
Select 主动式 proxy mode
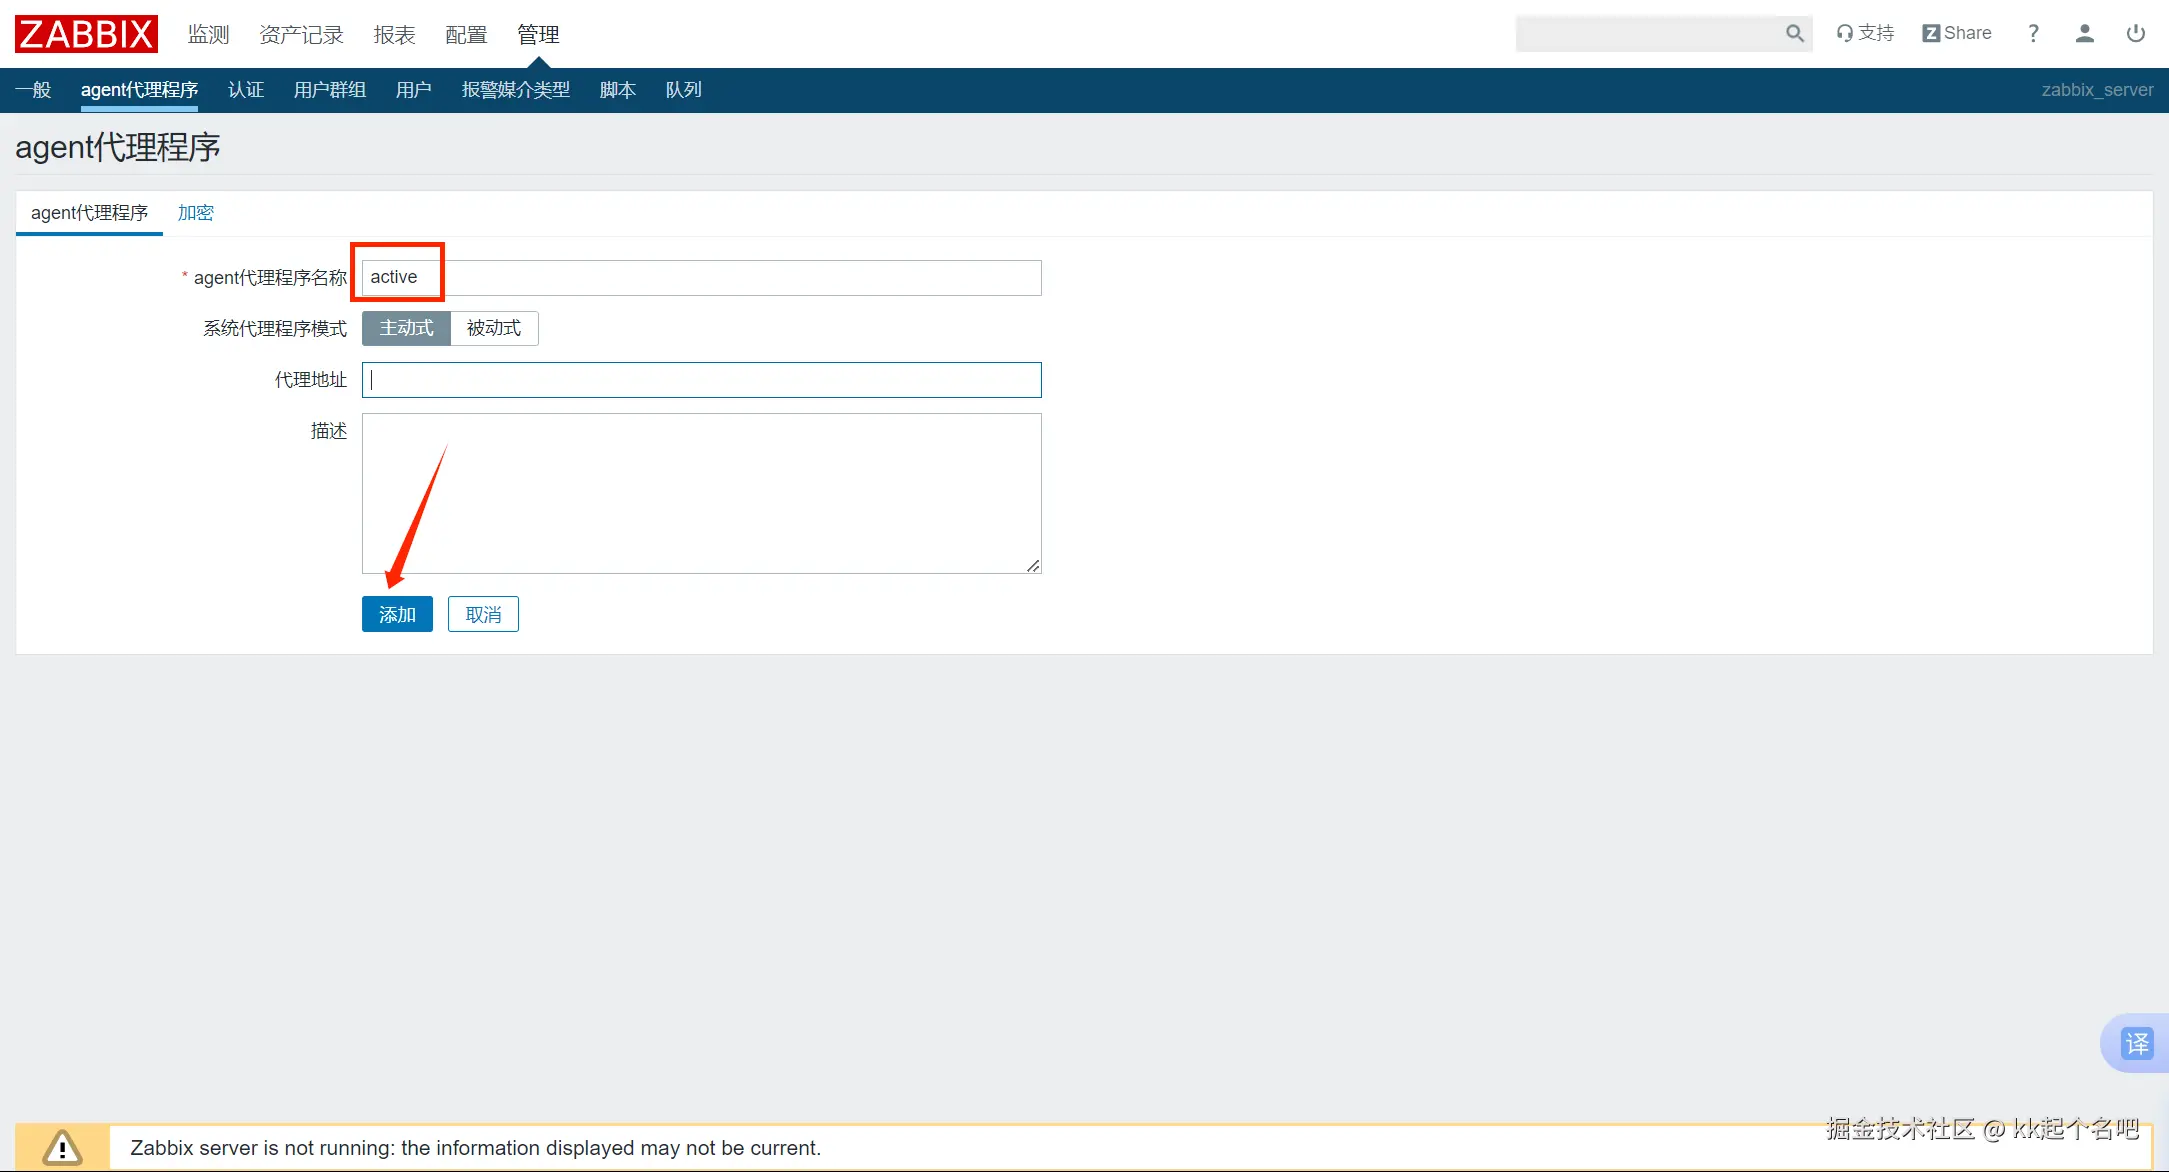(x=406, y=328)
